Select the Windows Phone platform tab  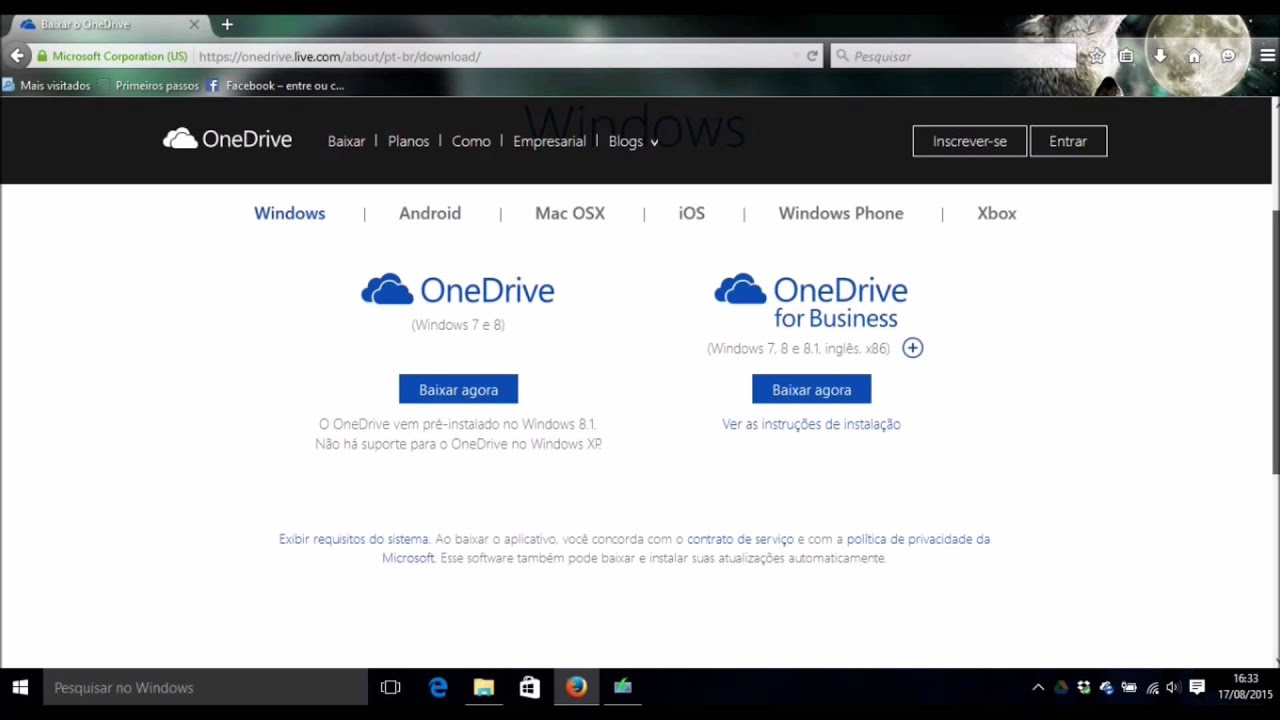click(x=841, y=213)
